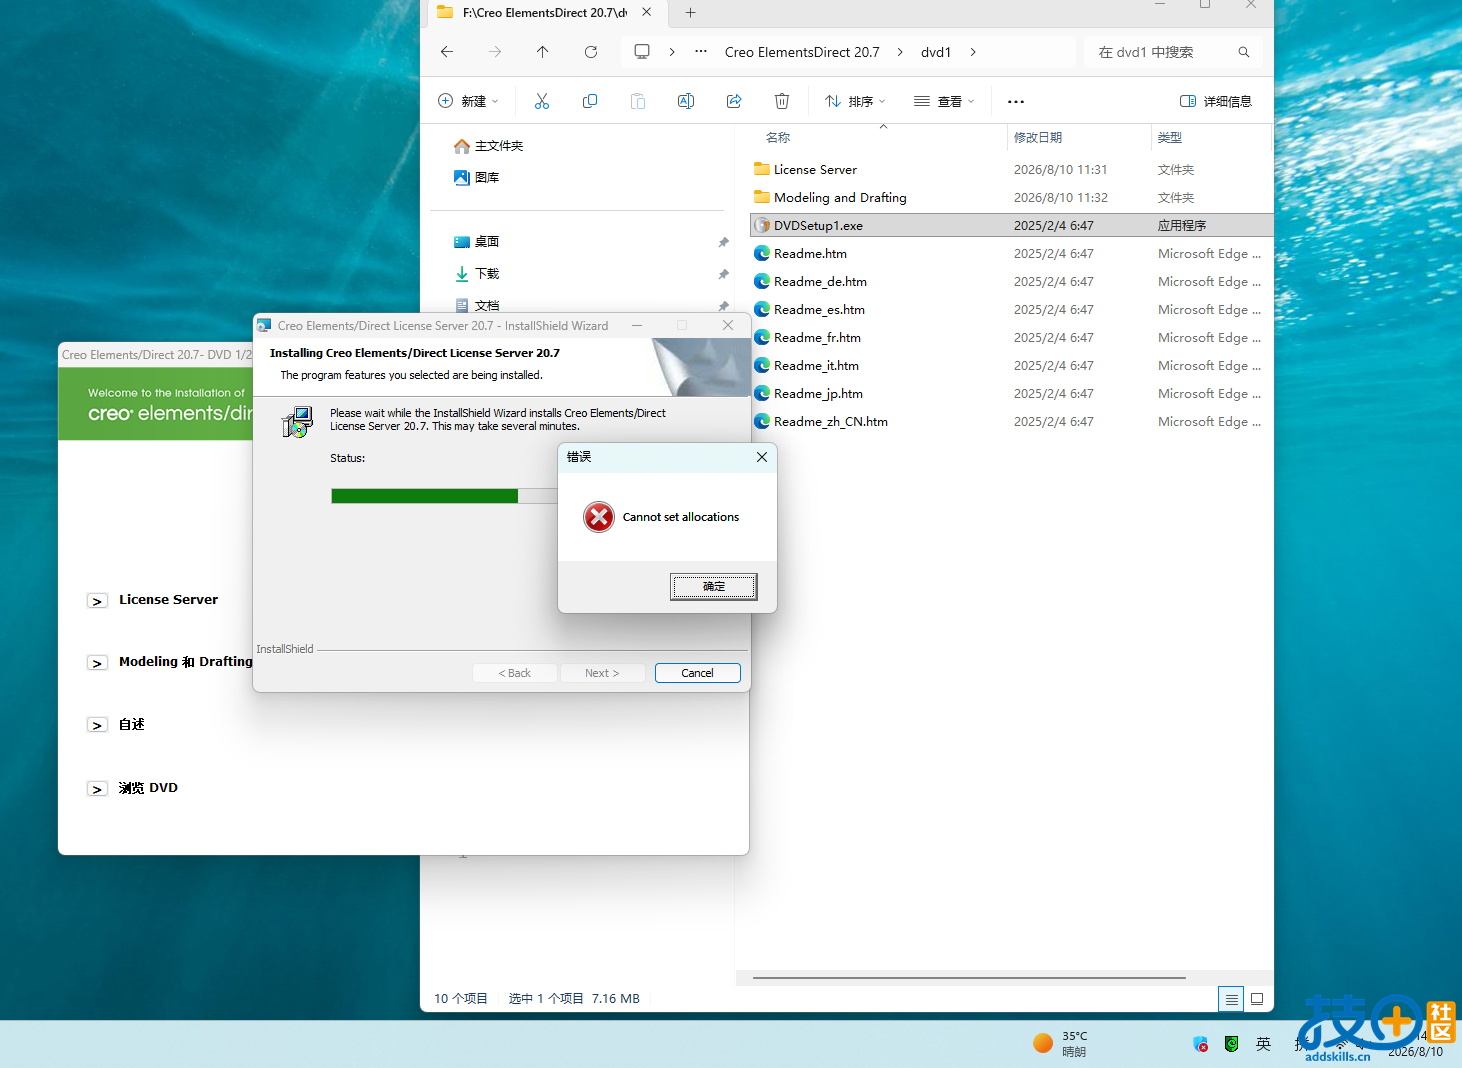Click the 10 个项目 status bar text
This screenshot has width=1462, height=1068.
461,999
